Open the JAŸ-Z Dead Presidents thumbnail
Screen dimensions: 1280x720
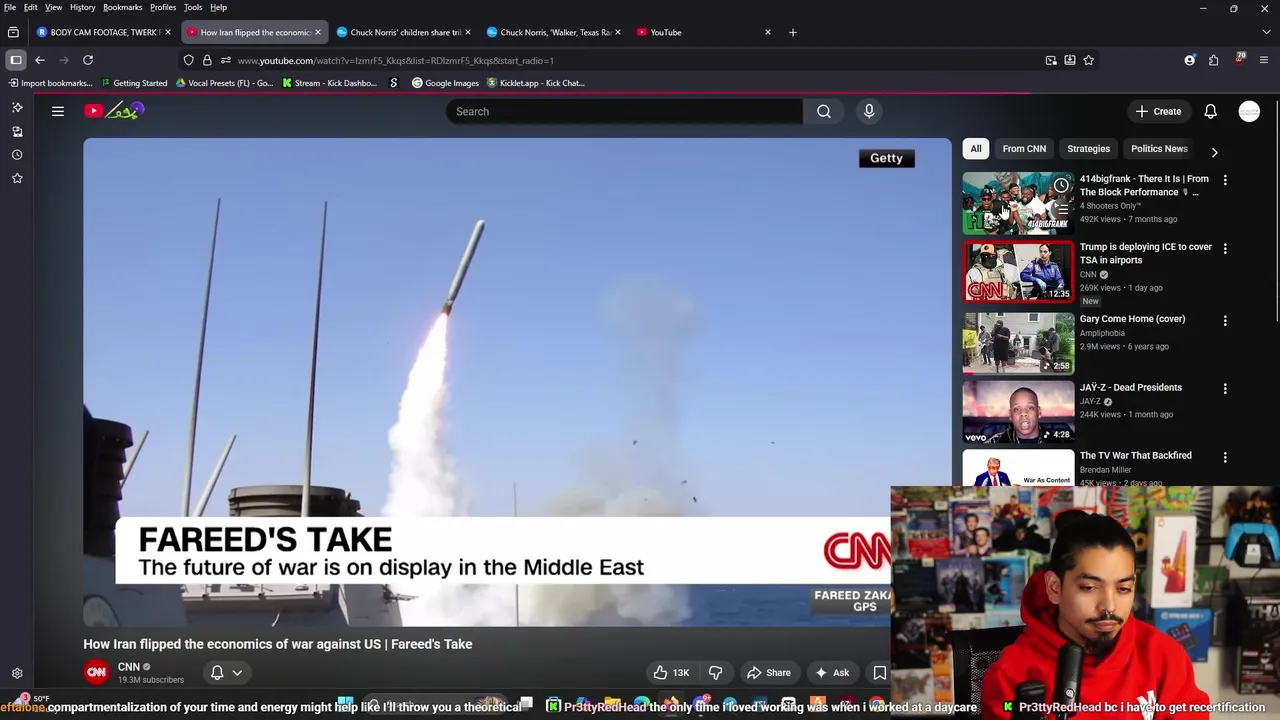click(x=1018, y=412)
